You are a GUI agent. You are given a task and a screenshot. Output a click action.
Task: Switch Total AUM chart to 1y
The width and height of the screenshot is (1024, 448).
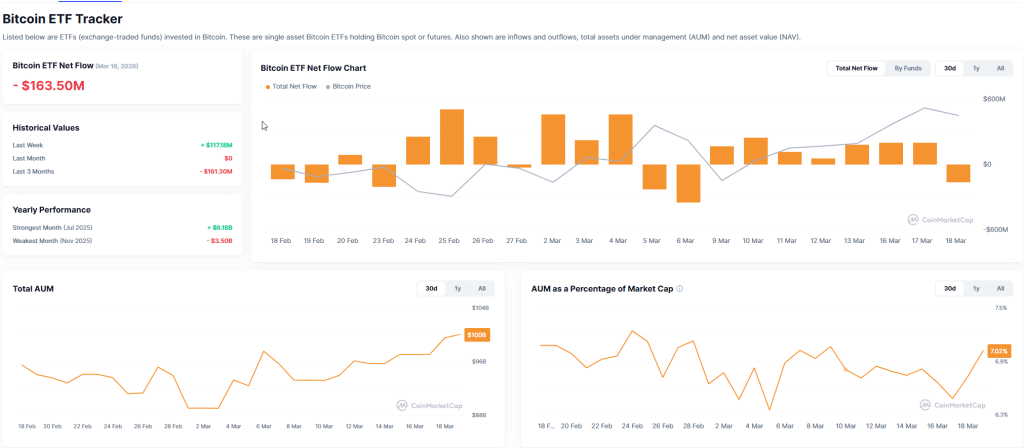(457, 289)
